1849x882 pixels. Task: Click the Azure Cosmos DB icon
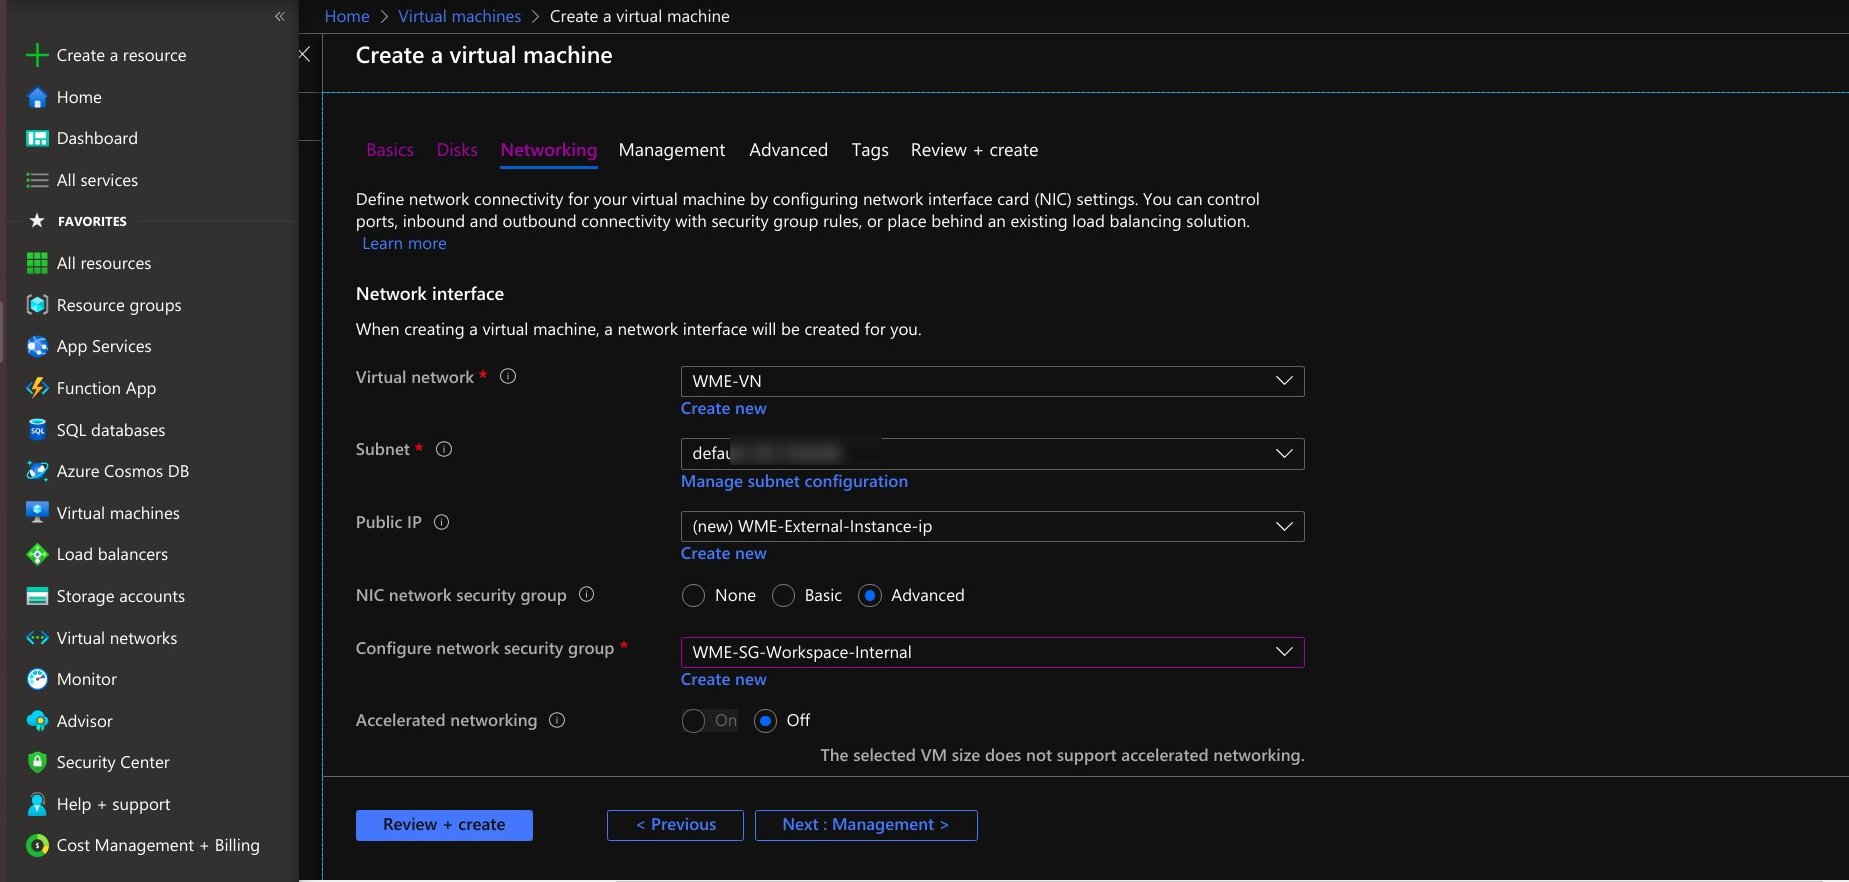click(37, 471)
